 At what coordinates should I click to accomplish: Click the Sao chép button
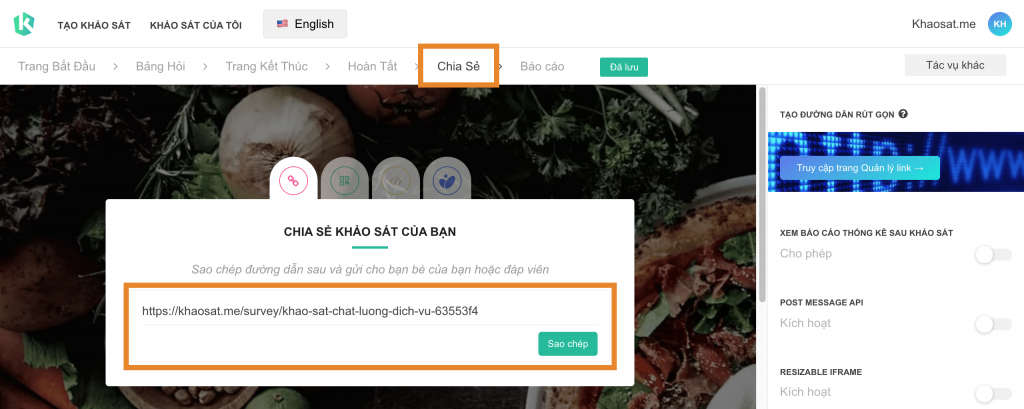click(568, 344)
